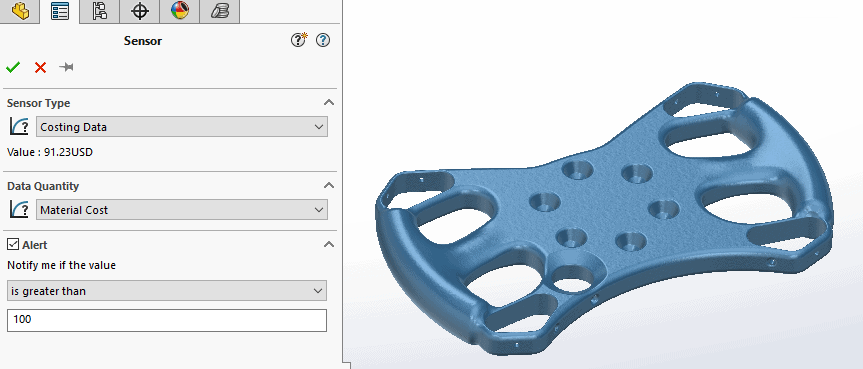Open the DisplayManager color ball tab
Image resolution: width=863 pixels, height=369 pixels.
180,11
